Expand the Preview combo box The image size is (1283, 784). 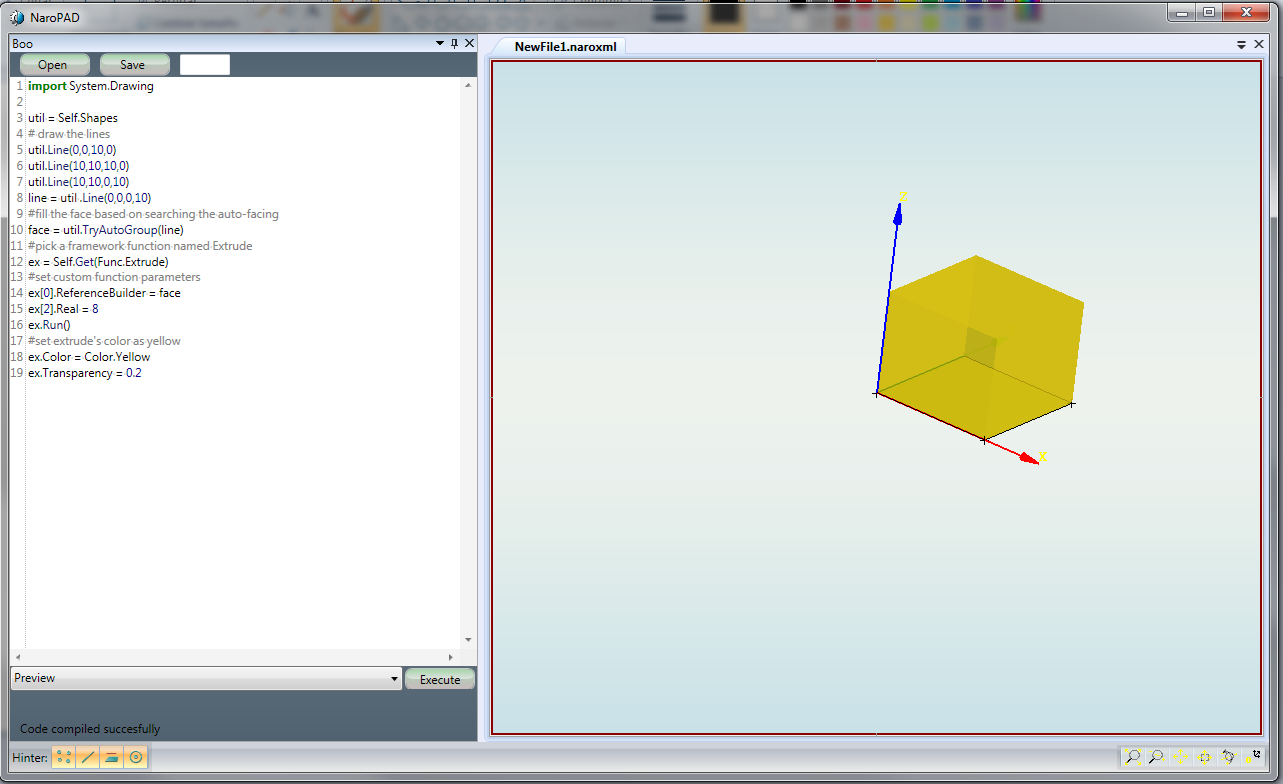click(393, 678)
